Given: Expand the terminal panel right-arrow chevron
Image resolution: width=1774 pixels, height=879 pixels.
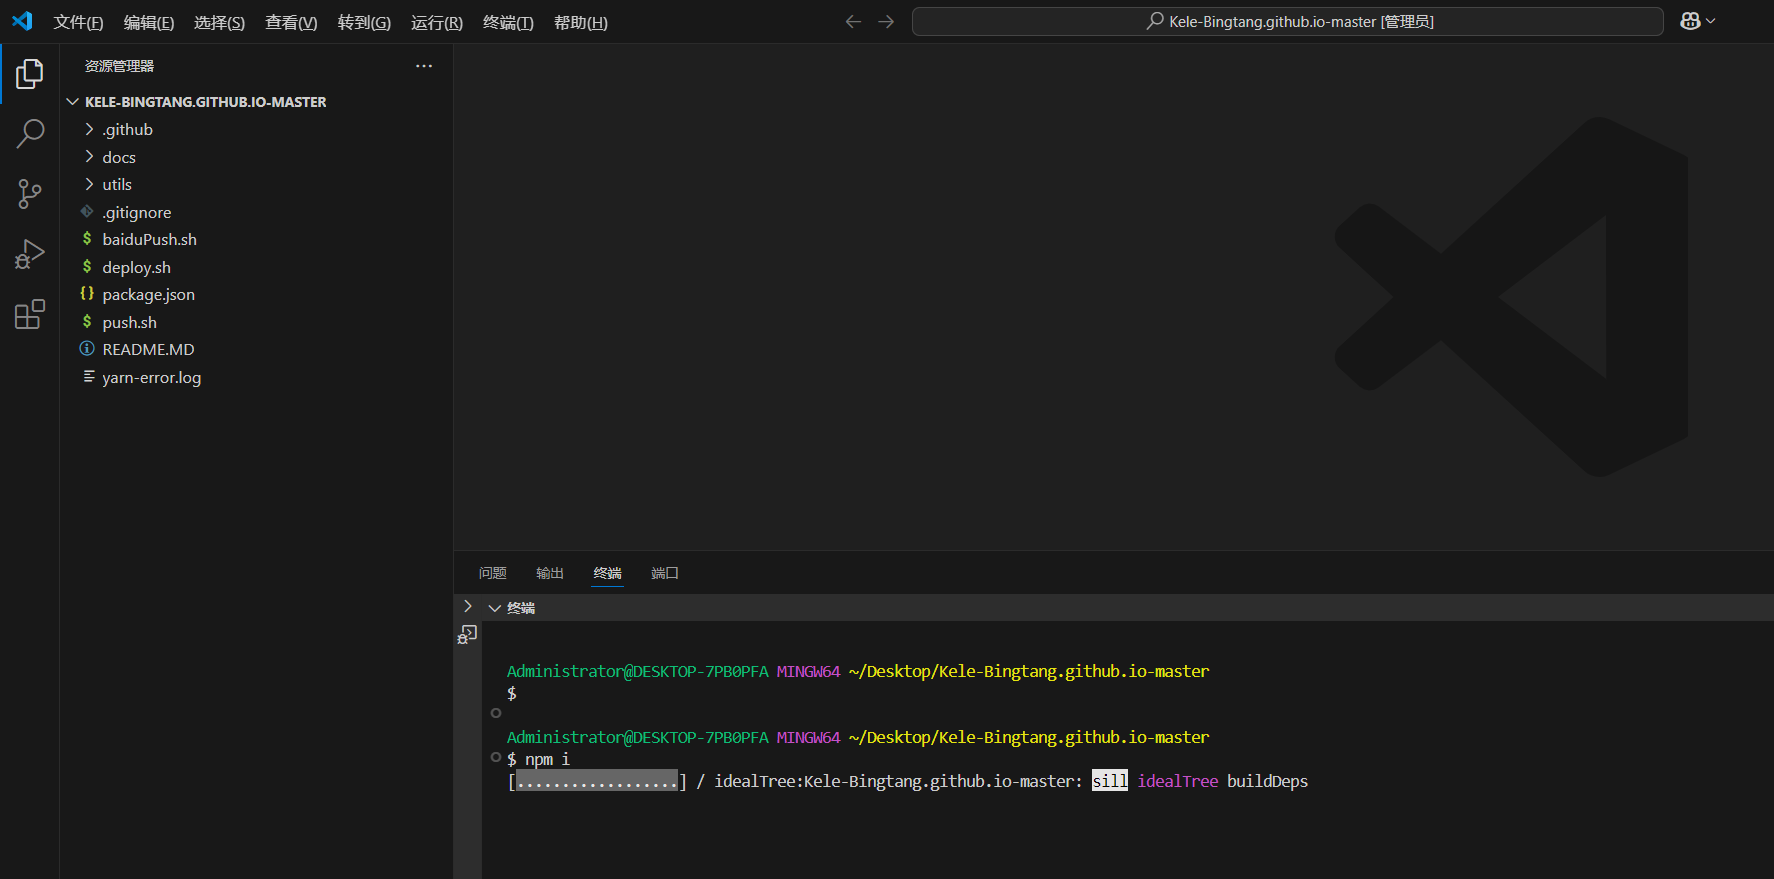Looking at the screenshot, I should pyautogui.click(x=467, y=606).
